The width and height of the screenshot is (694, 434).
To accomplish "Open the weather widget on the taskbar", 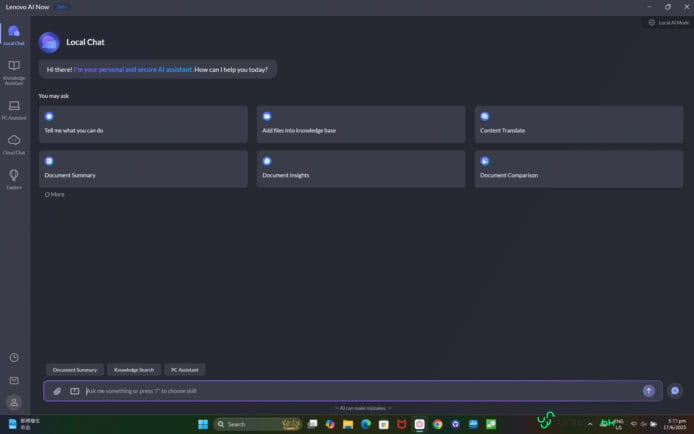I will click(24, 424).
